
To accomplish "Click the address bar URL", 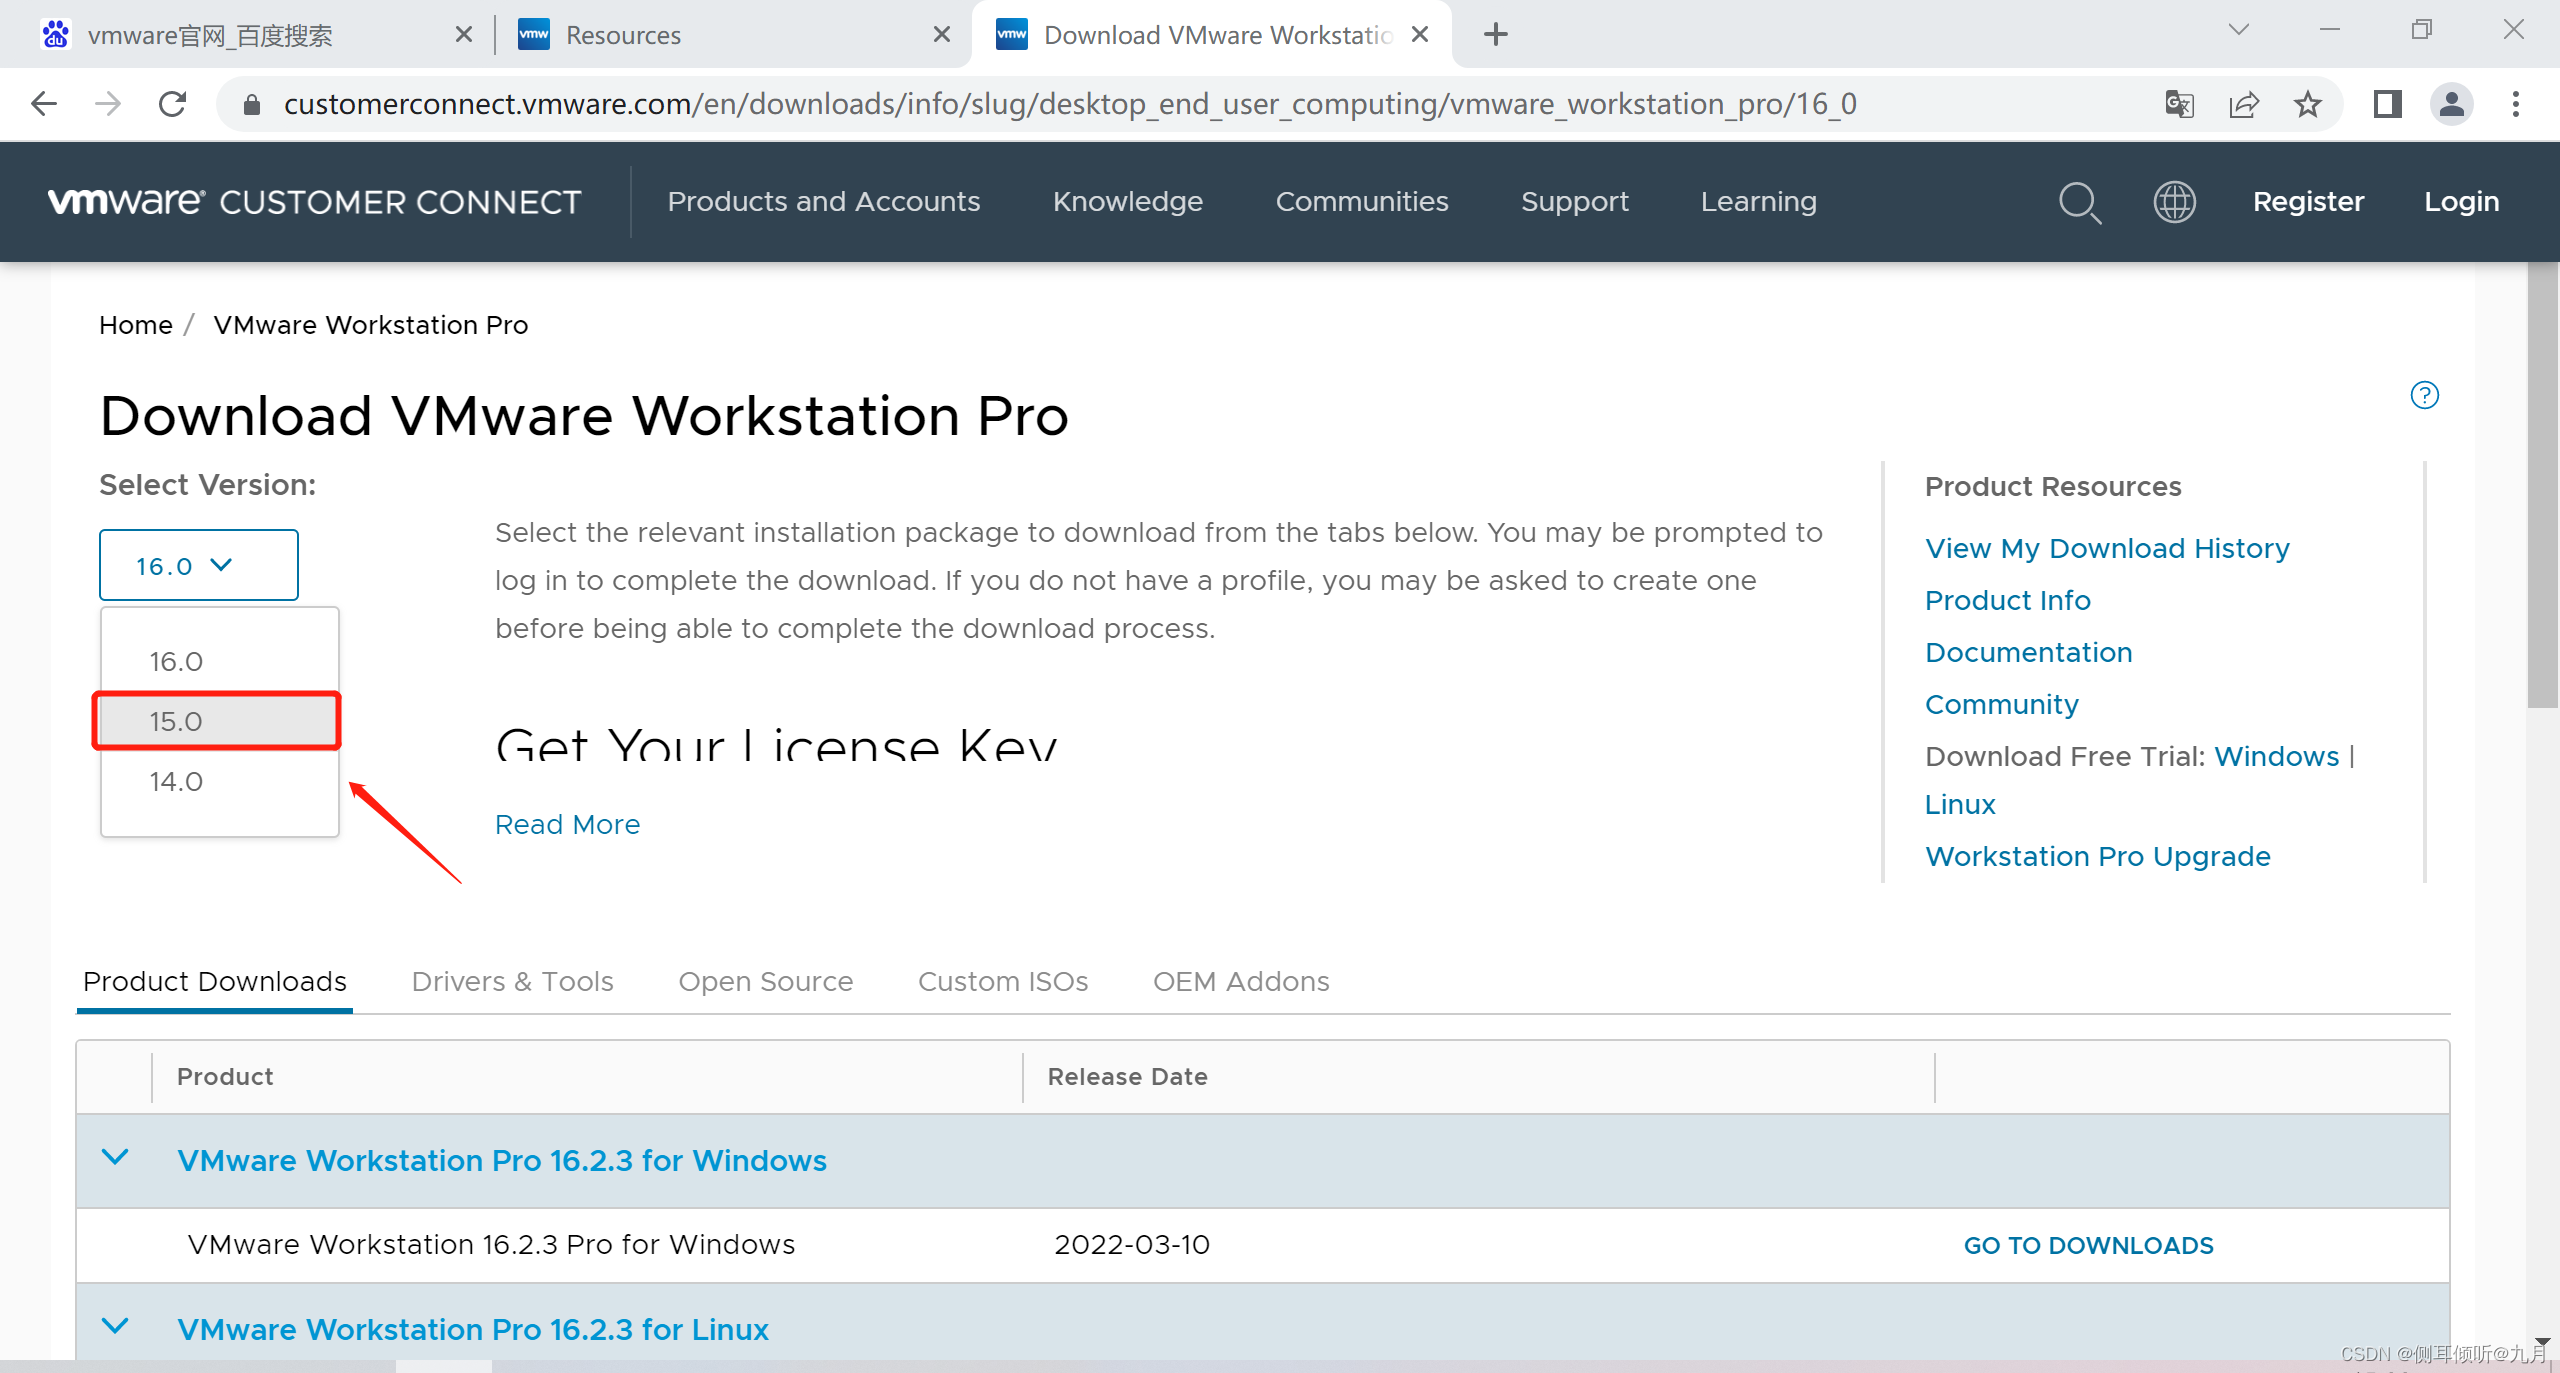I will [x=1070, y=104].
